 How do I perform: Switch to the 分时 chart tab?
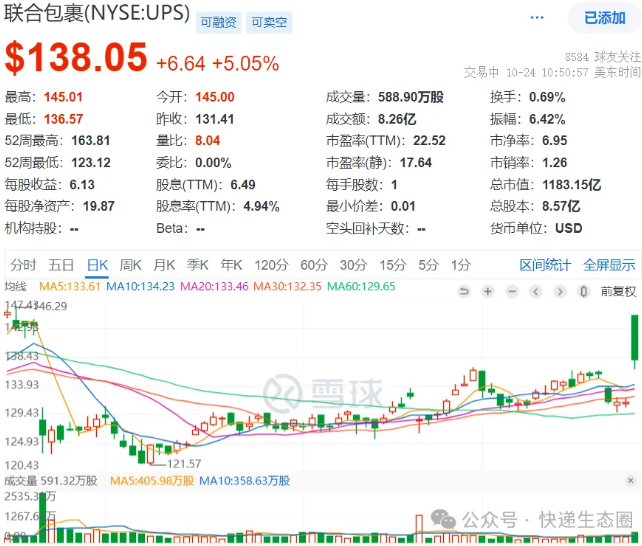point(23,265)
